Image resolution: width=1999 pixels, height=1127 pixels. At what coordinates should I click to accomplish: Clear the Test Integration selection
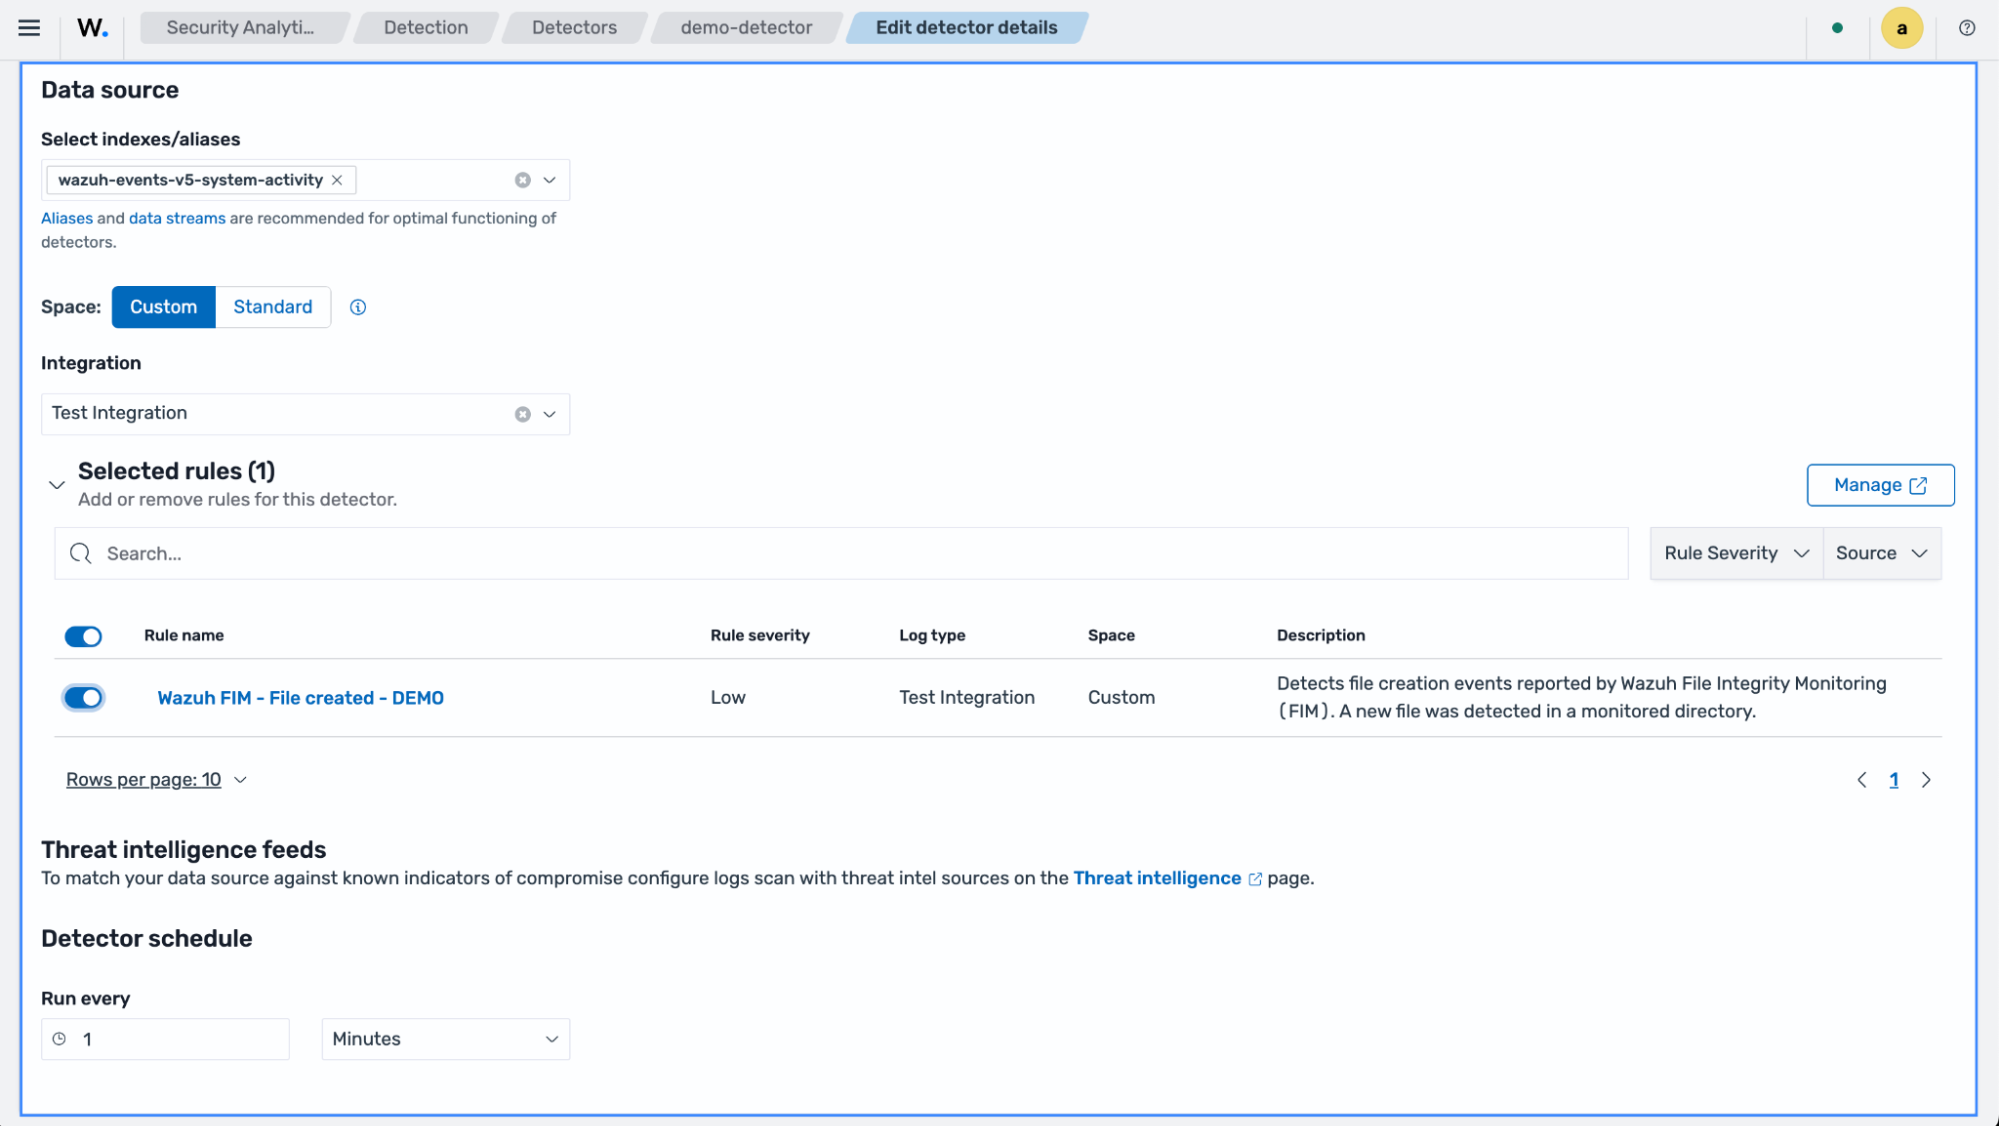point(522,414)
